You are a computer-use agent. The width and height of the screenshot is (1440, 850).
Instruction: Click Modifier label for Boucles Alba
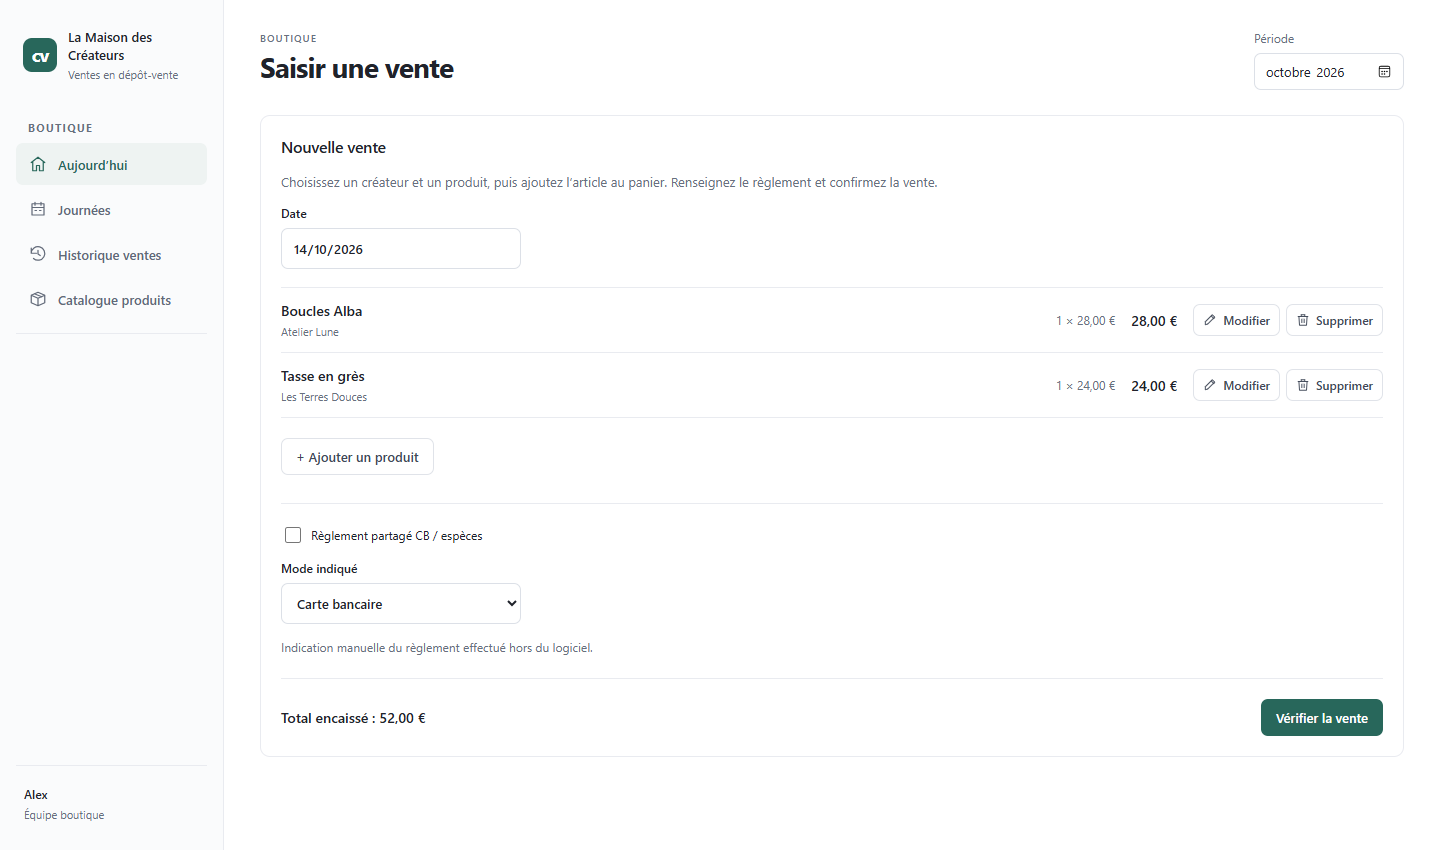pyautogui.click(x=1246, y=320)
